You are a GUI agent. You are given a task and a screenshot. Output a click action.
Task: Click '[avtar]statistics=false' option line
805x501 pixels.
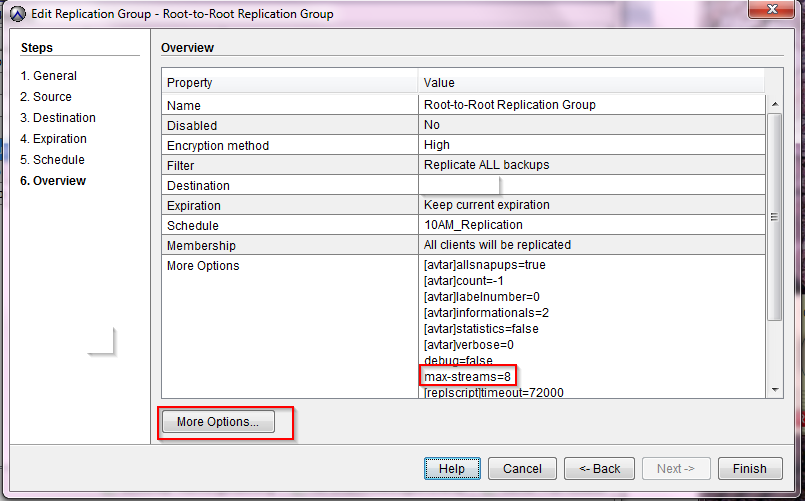coord(481,329)
